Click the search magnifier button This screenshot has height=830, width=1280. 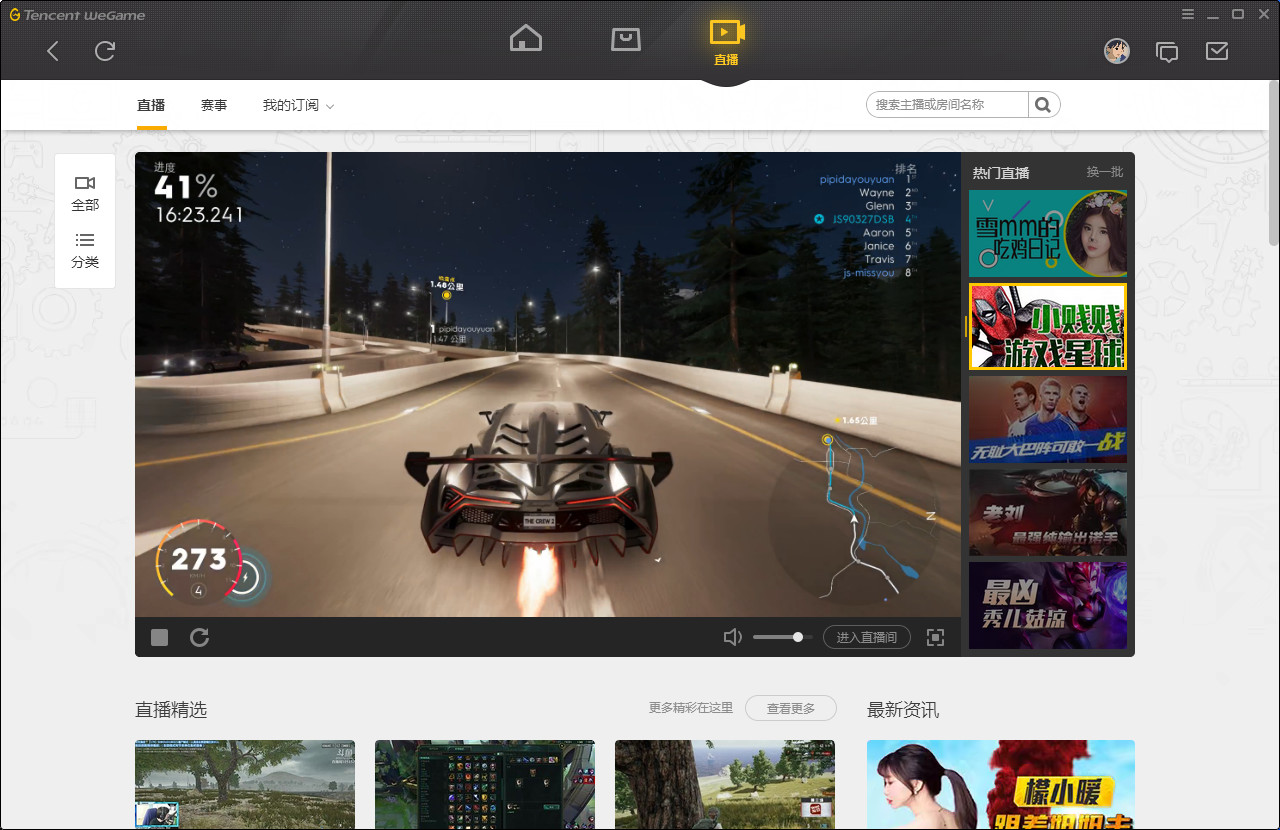(x=1043, y=104)
